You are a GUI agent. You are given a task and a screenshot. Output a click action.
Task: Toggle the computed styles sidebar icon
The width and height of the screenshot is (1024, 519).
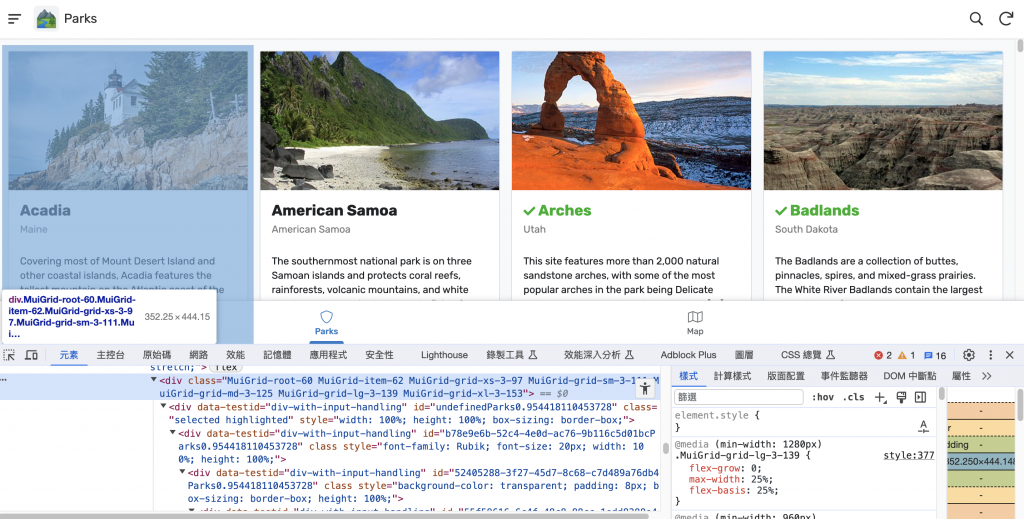(921, 397)
